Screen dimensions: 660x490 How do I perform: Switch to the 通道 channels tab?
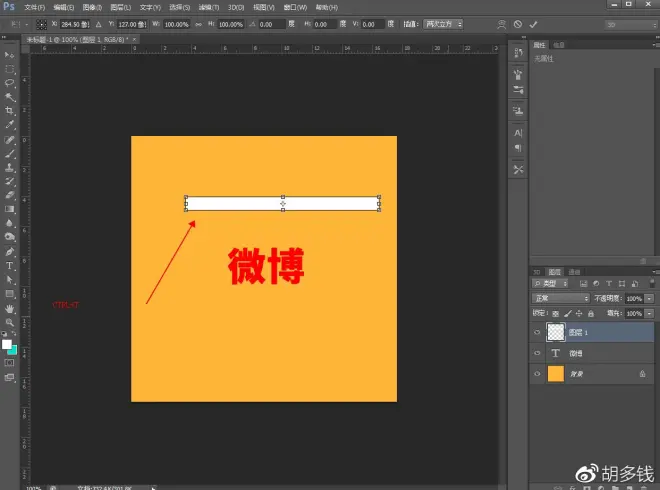coord(574,272)
